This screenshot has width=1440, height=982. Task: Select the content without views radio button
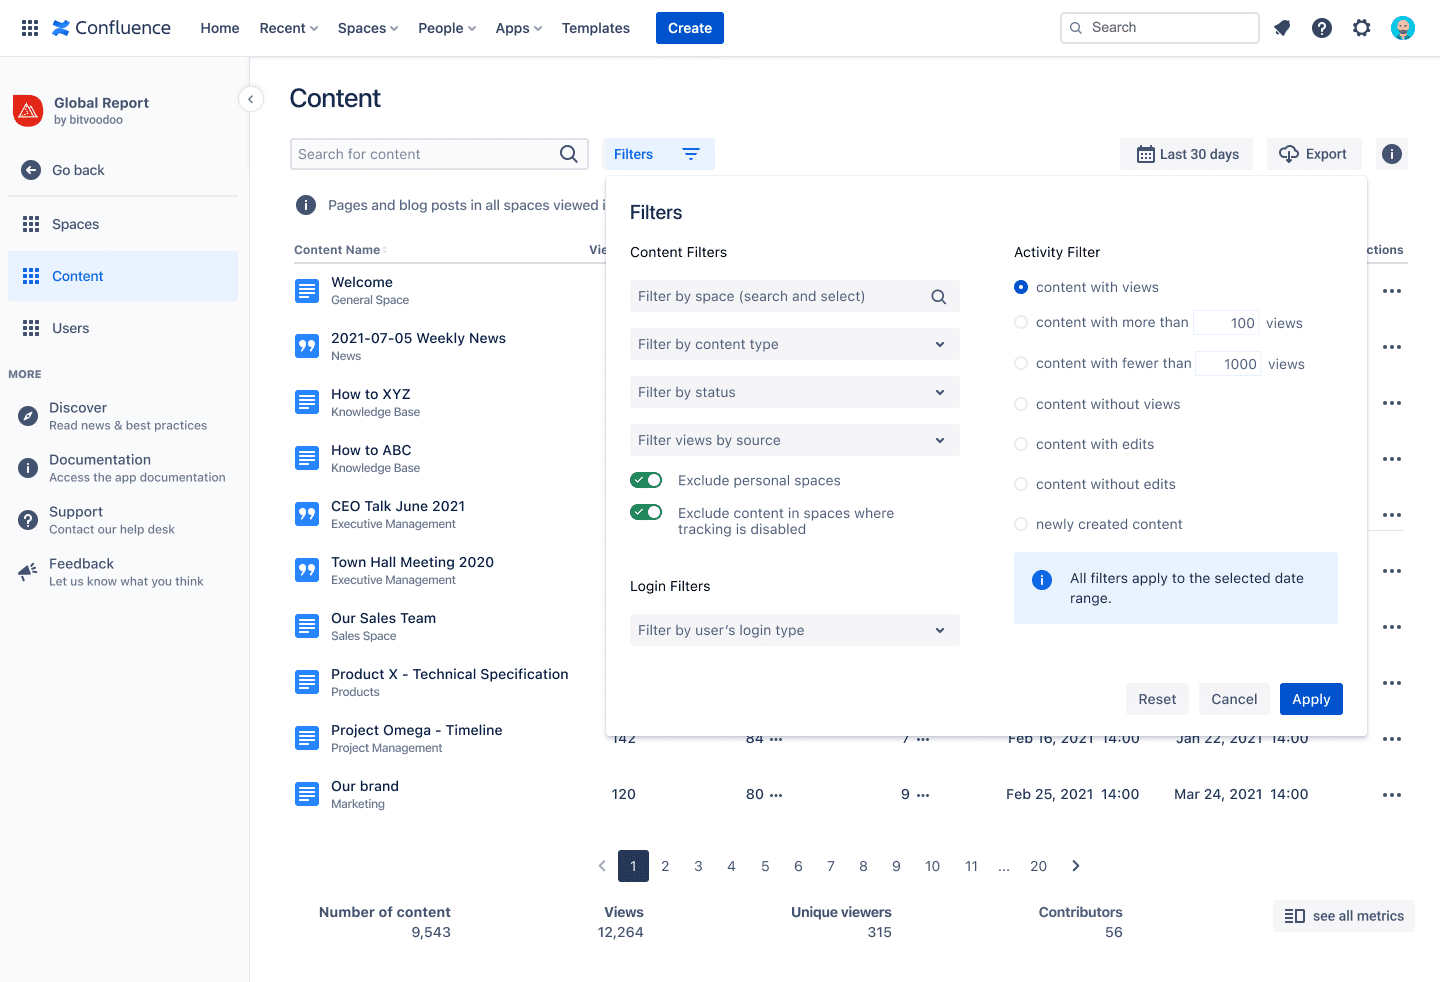(1020, 404)
